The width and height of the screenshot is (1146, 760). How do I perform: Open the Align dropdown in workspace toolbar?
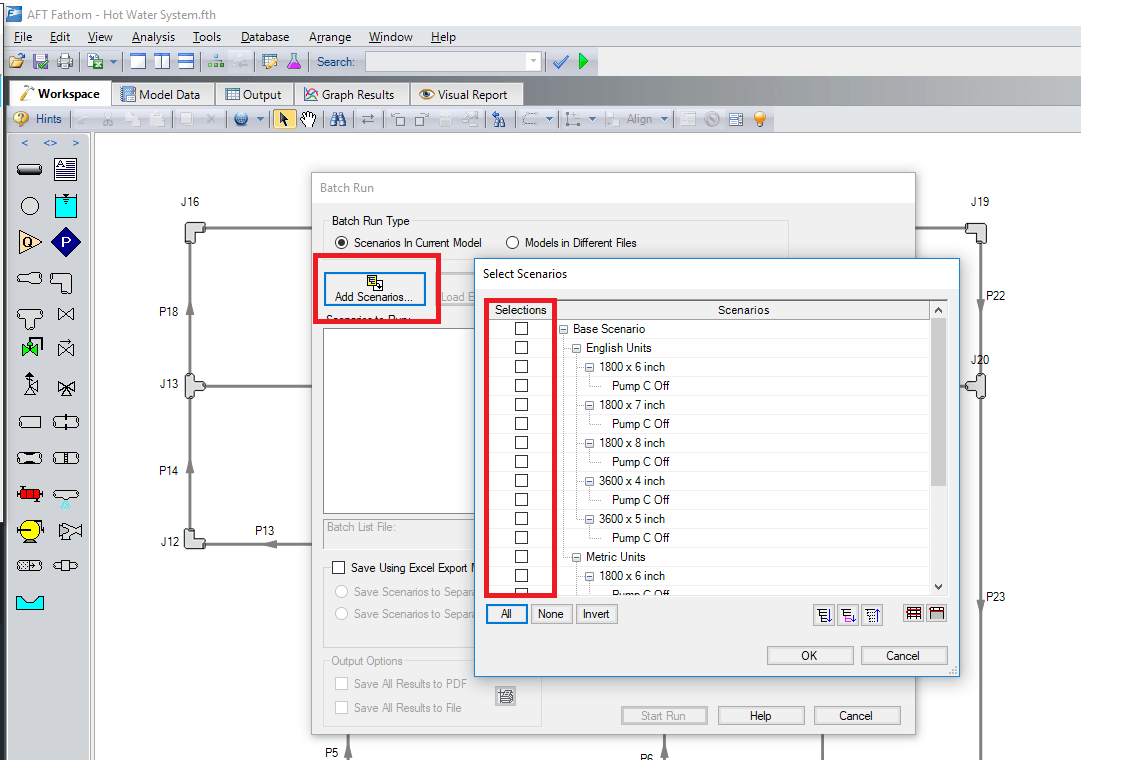pyautogui.click(x=664, y=119)
